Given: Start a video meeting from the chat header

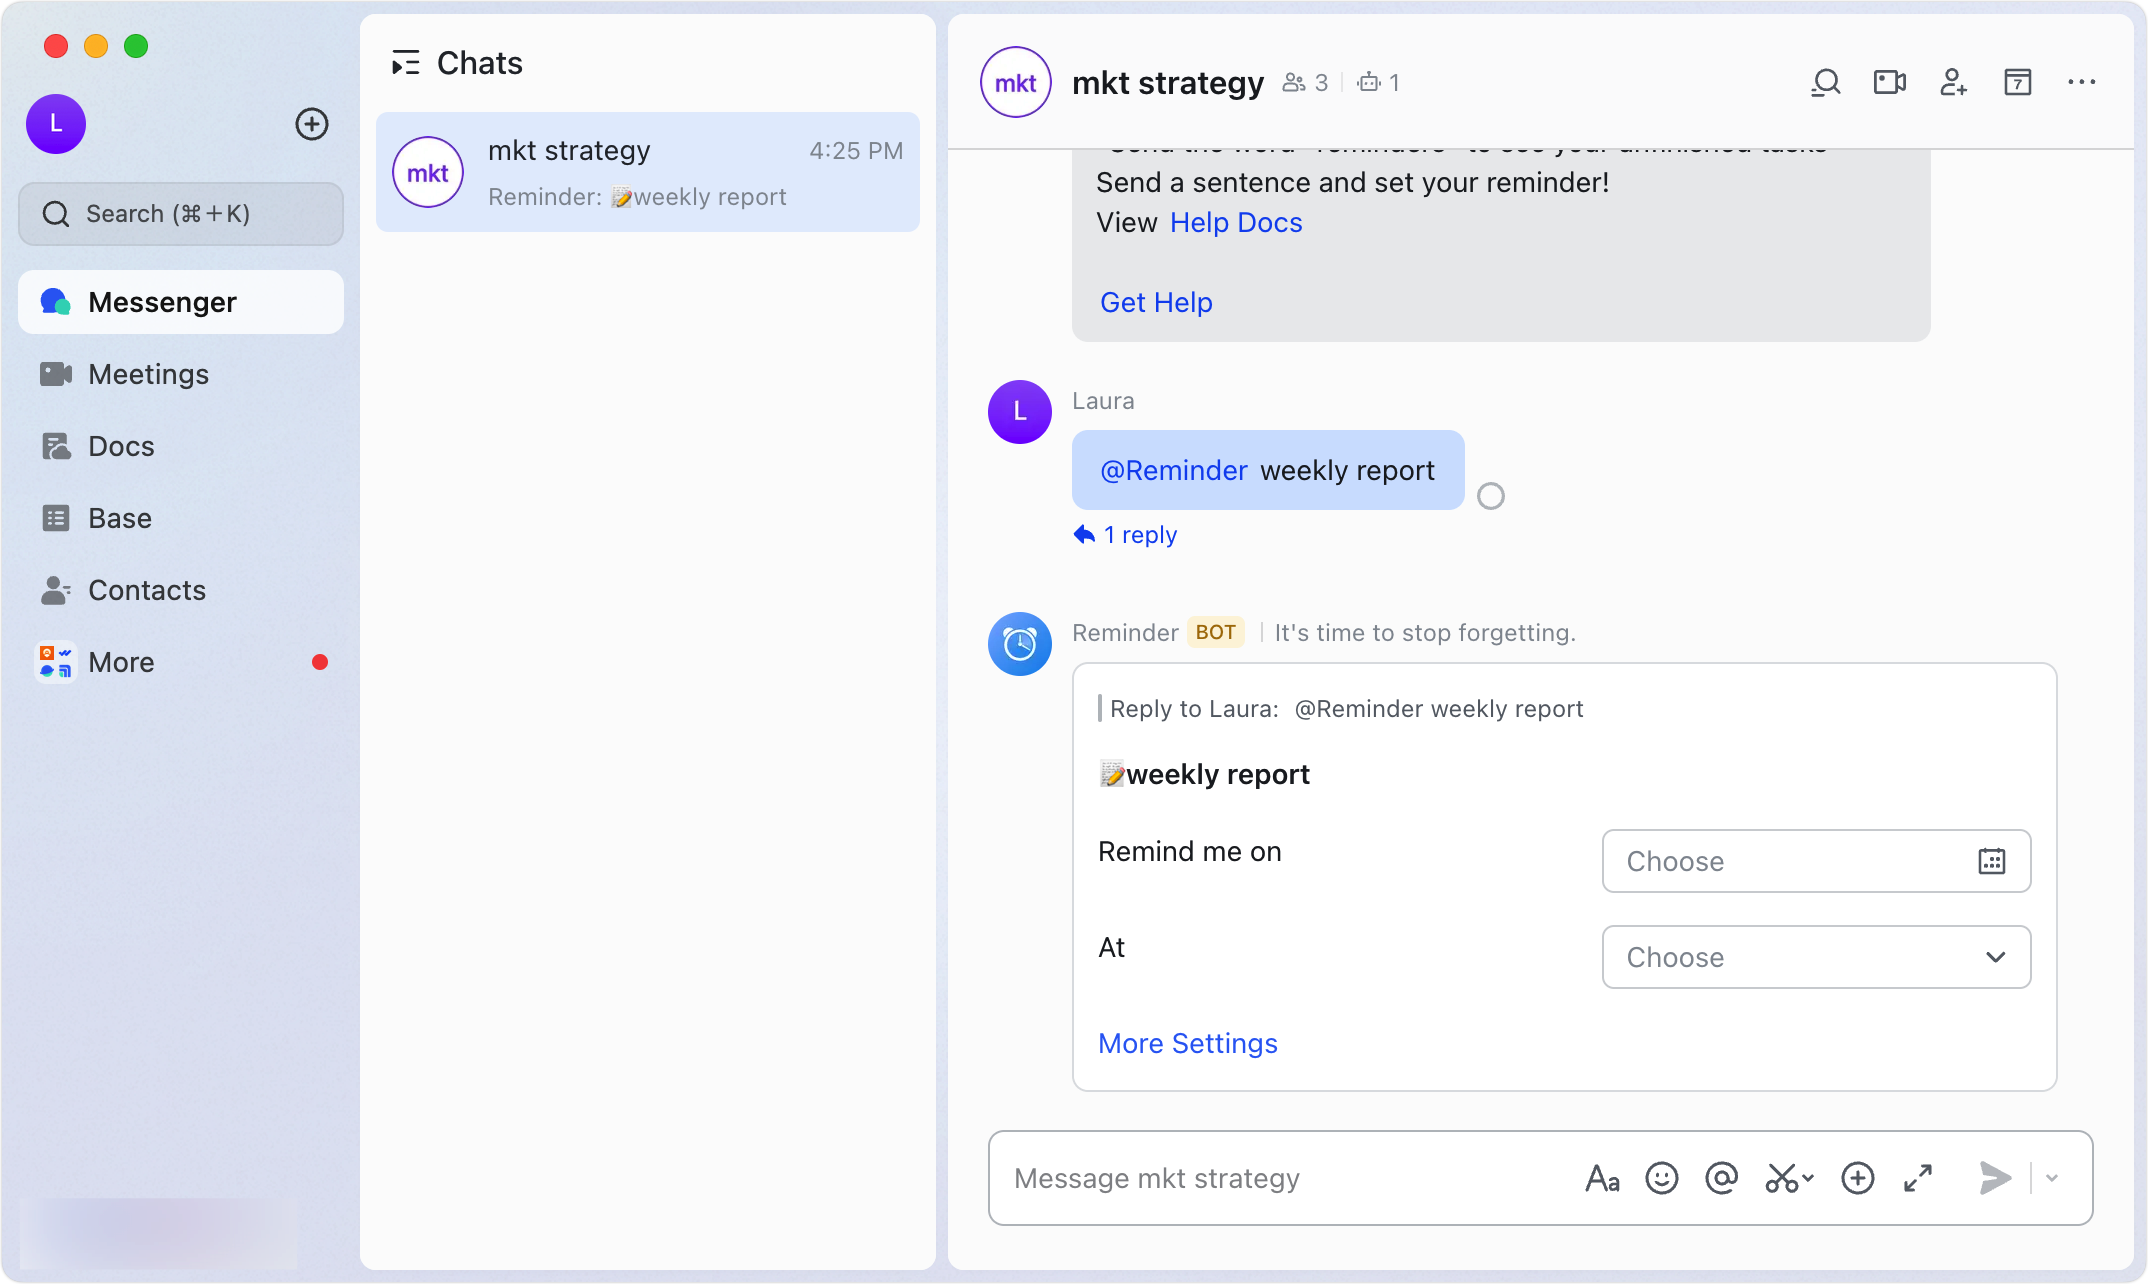Looking at the screenshot, I should (1888, 82).
